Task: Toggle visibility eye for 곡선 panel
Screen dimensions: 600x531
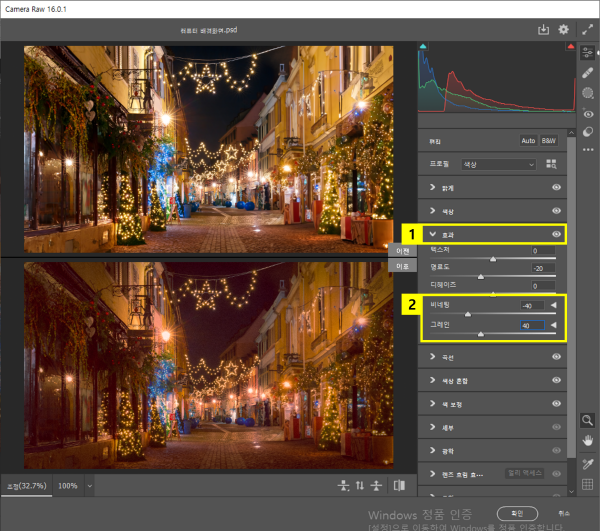Action: [x=556, y=356]
